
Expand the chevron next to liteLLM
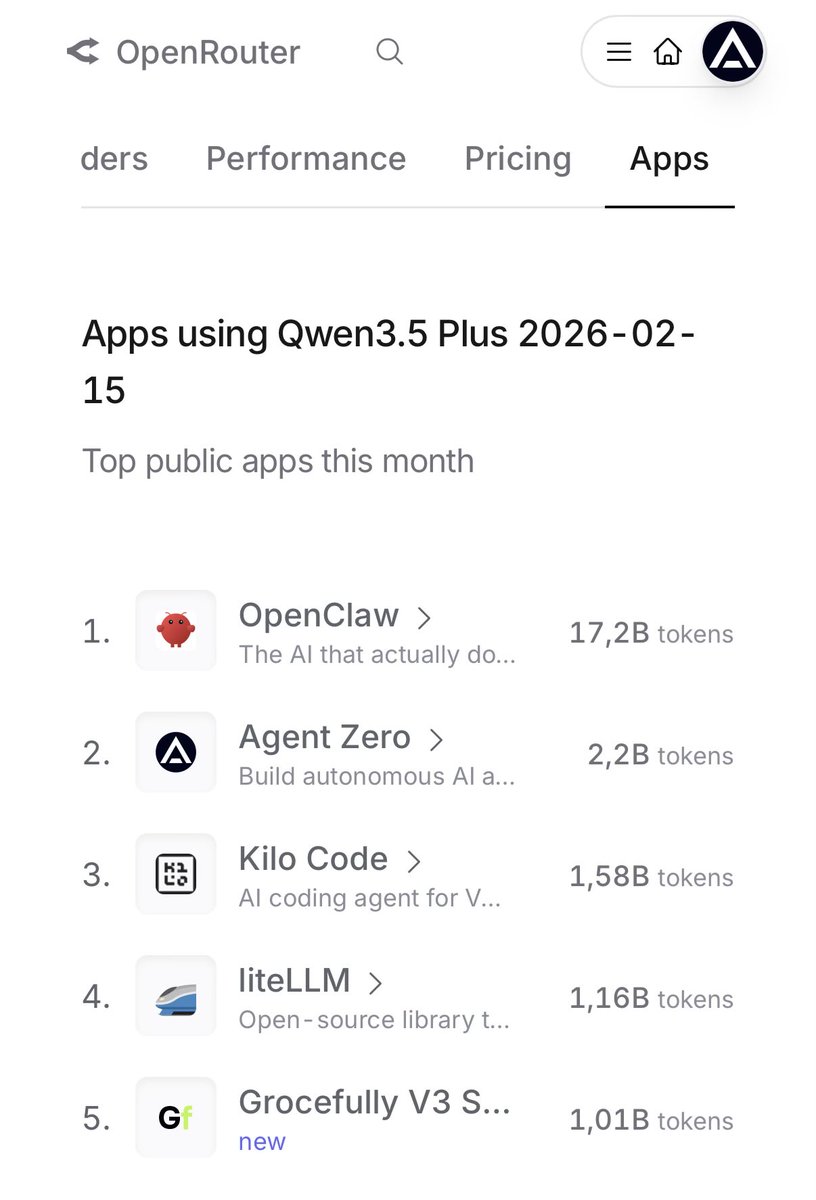(x=375, y=983)
